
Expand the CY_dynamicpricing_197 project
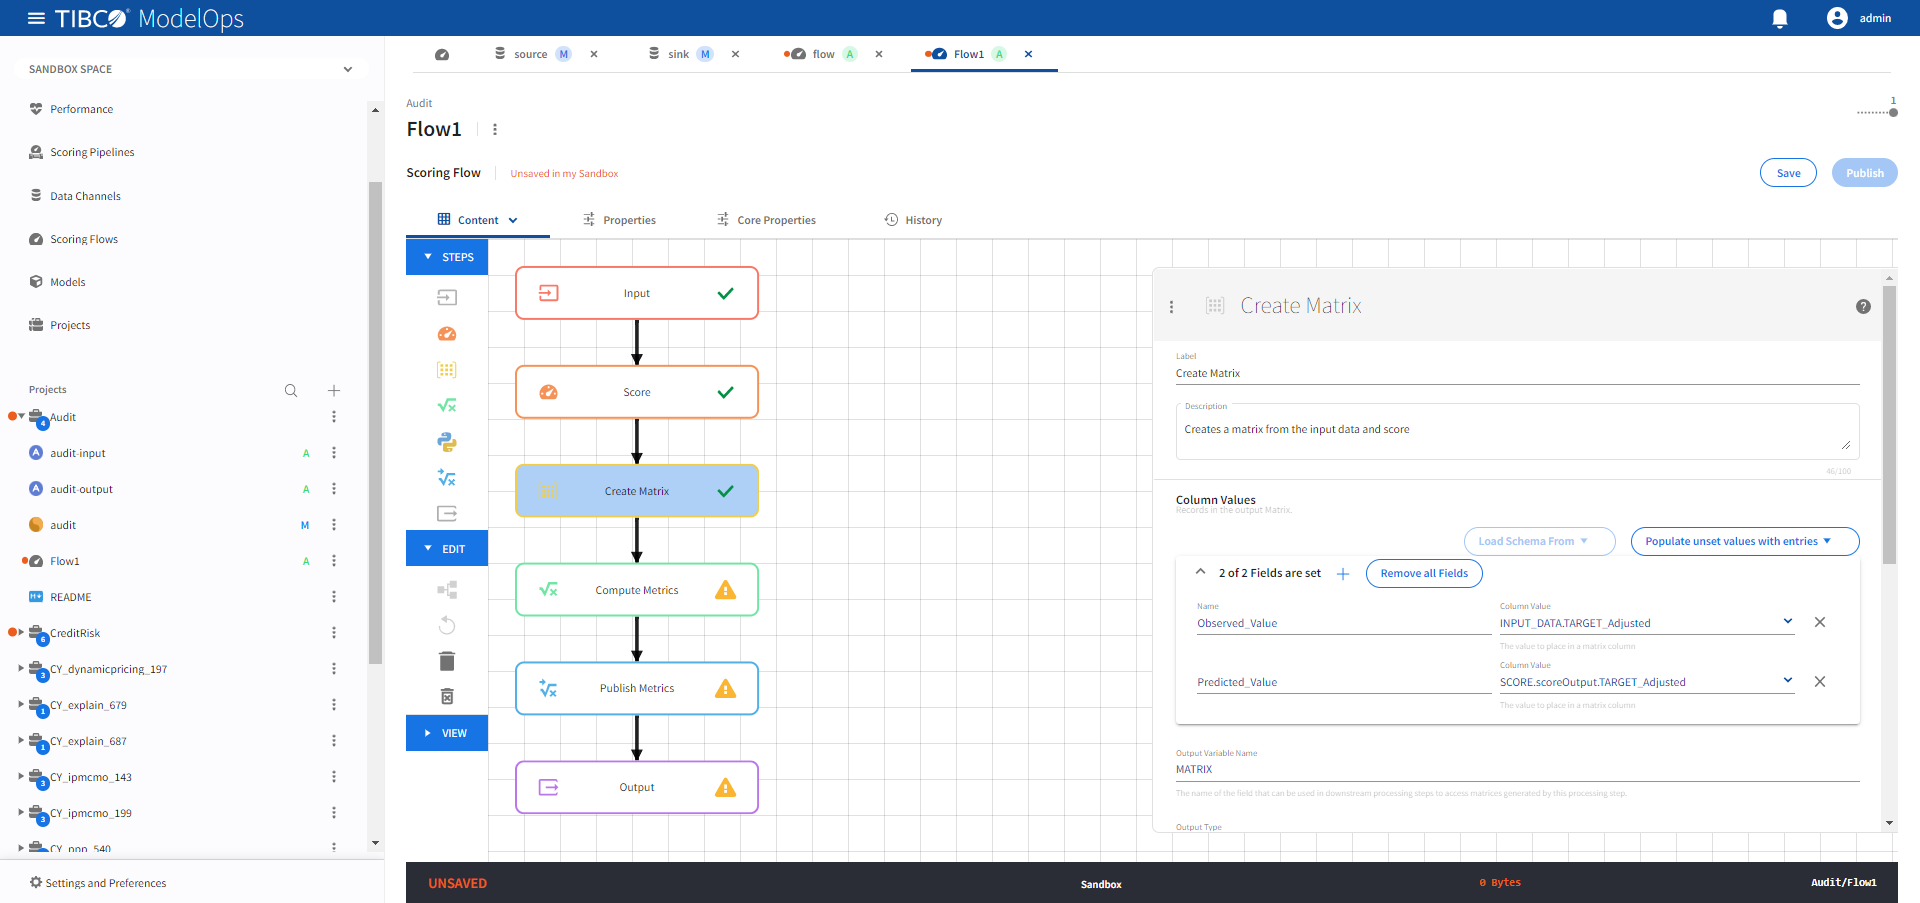click(21, 668)
